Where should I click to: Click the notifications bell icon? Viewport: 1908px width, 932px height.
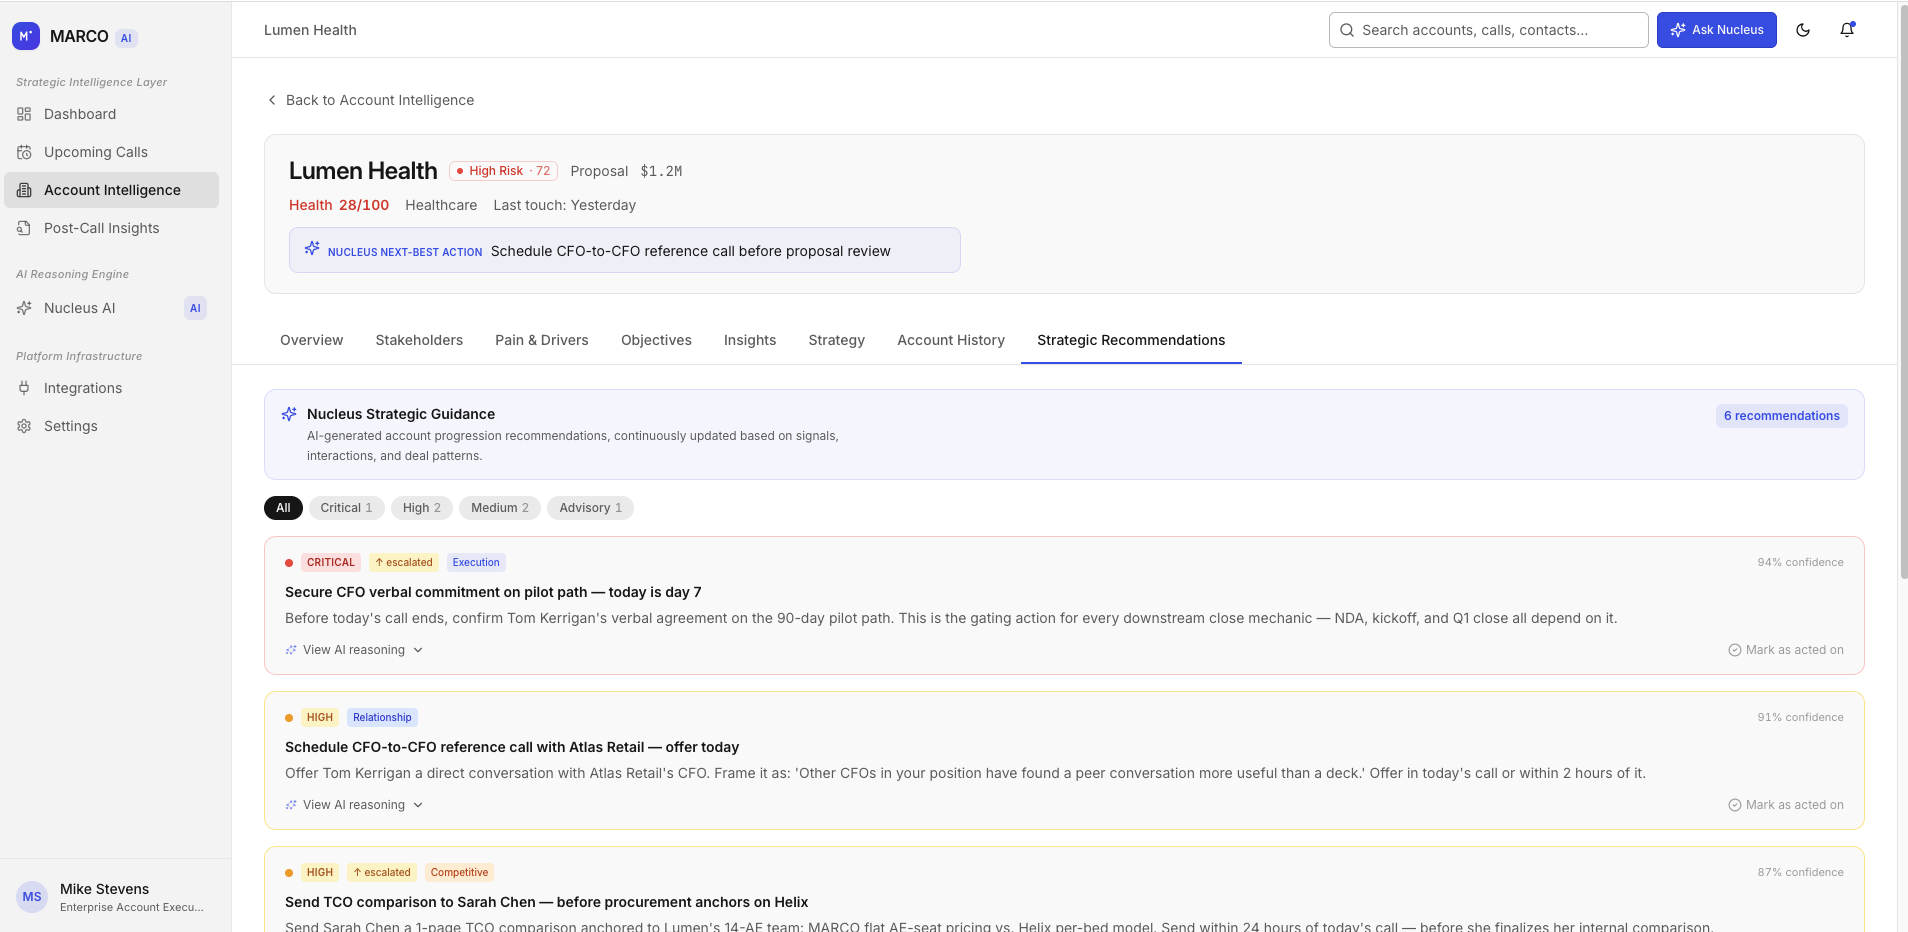pos(1847,30)
